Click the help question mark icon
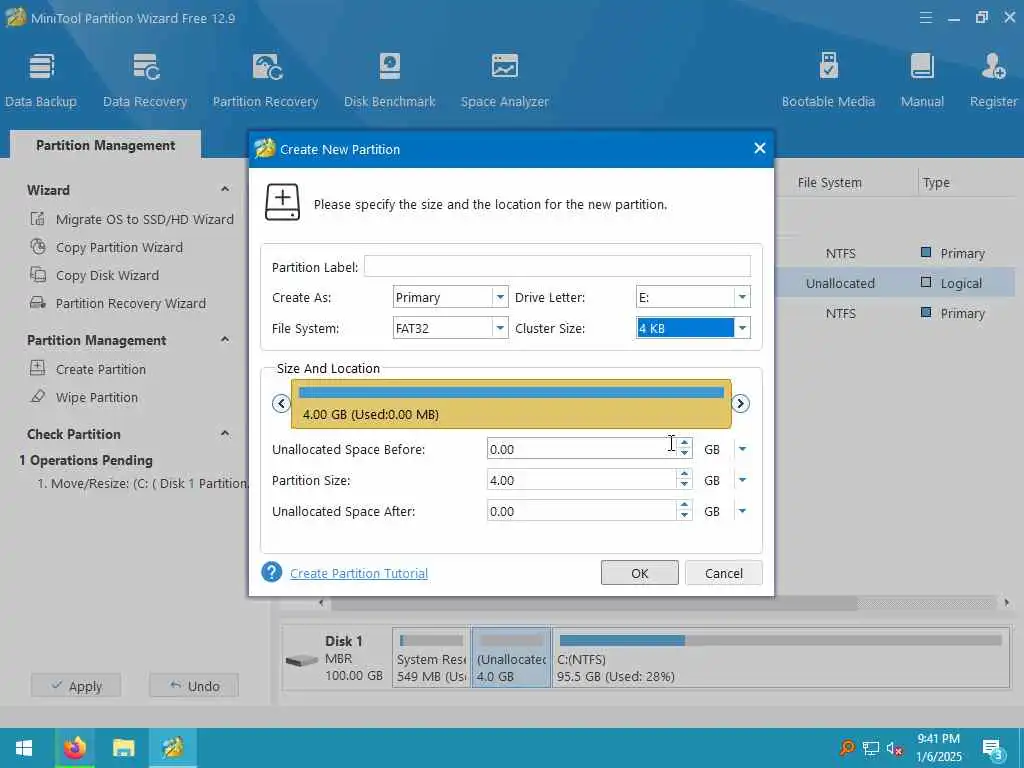 click(x=271, y=572)
